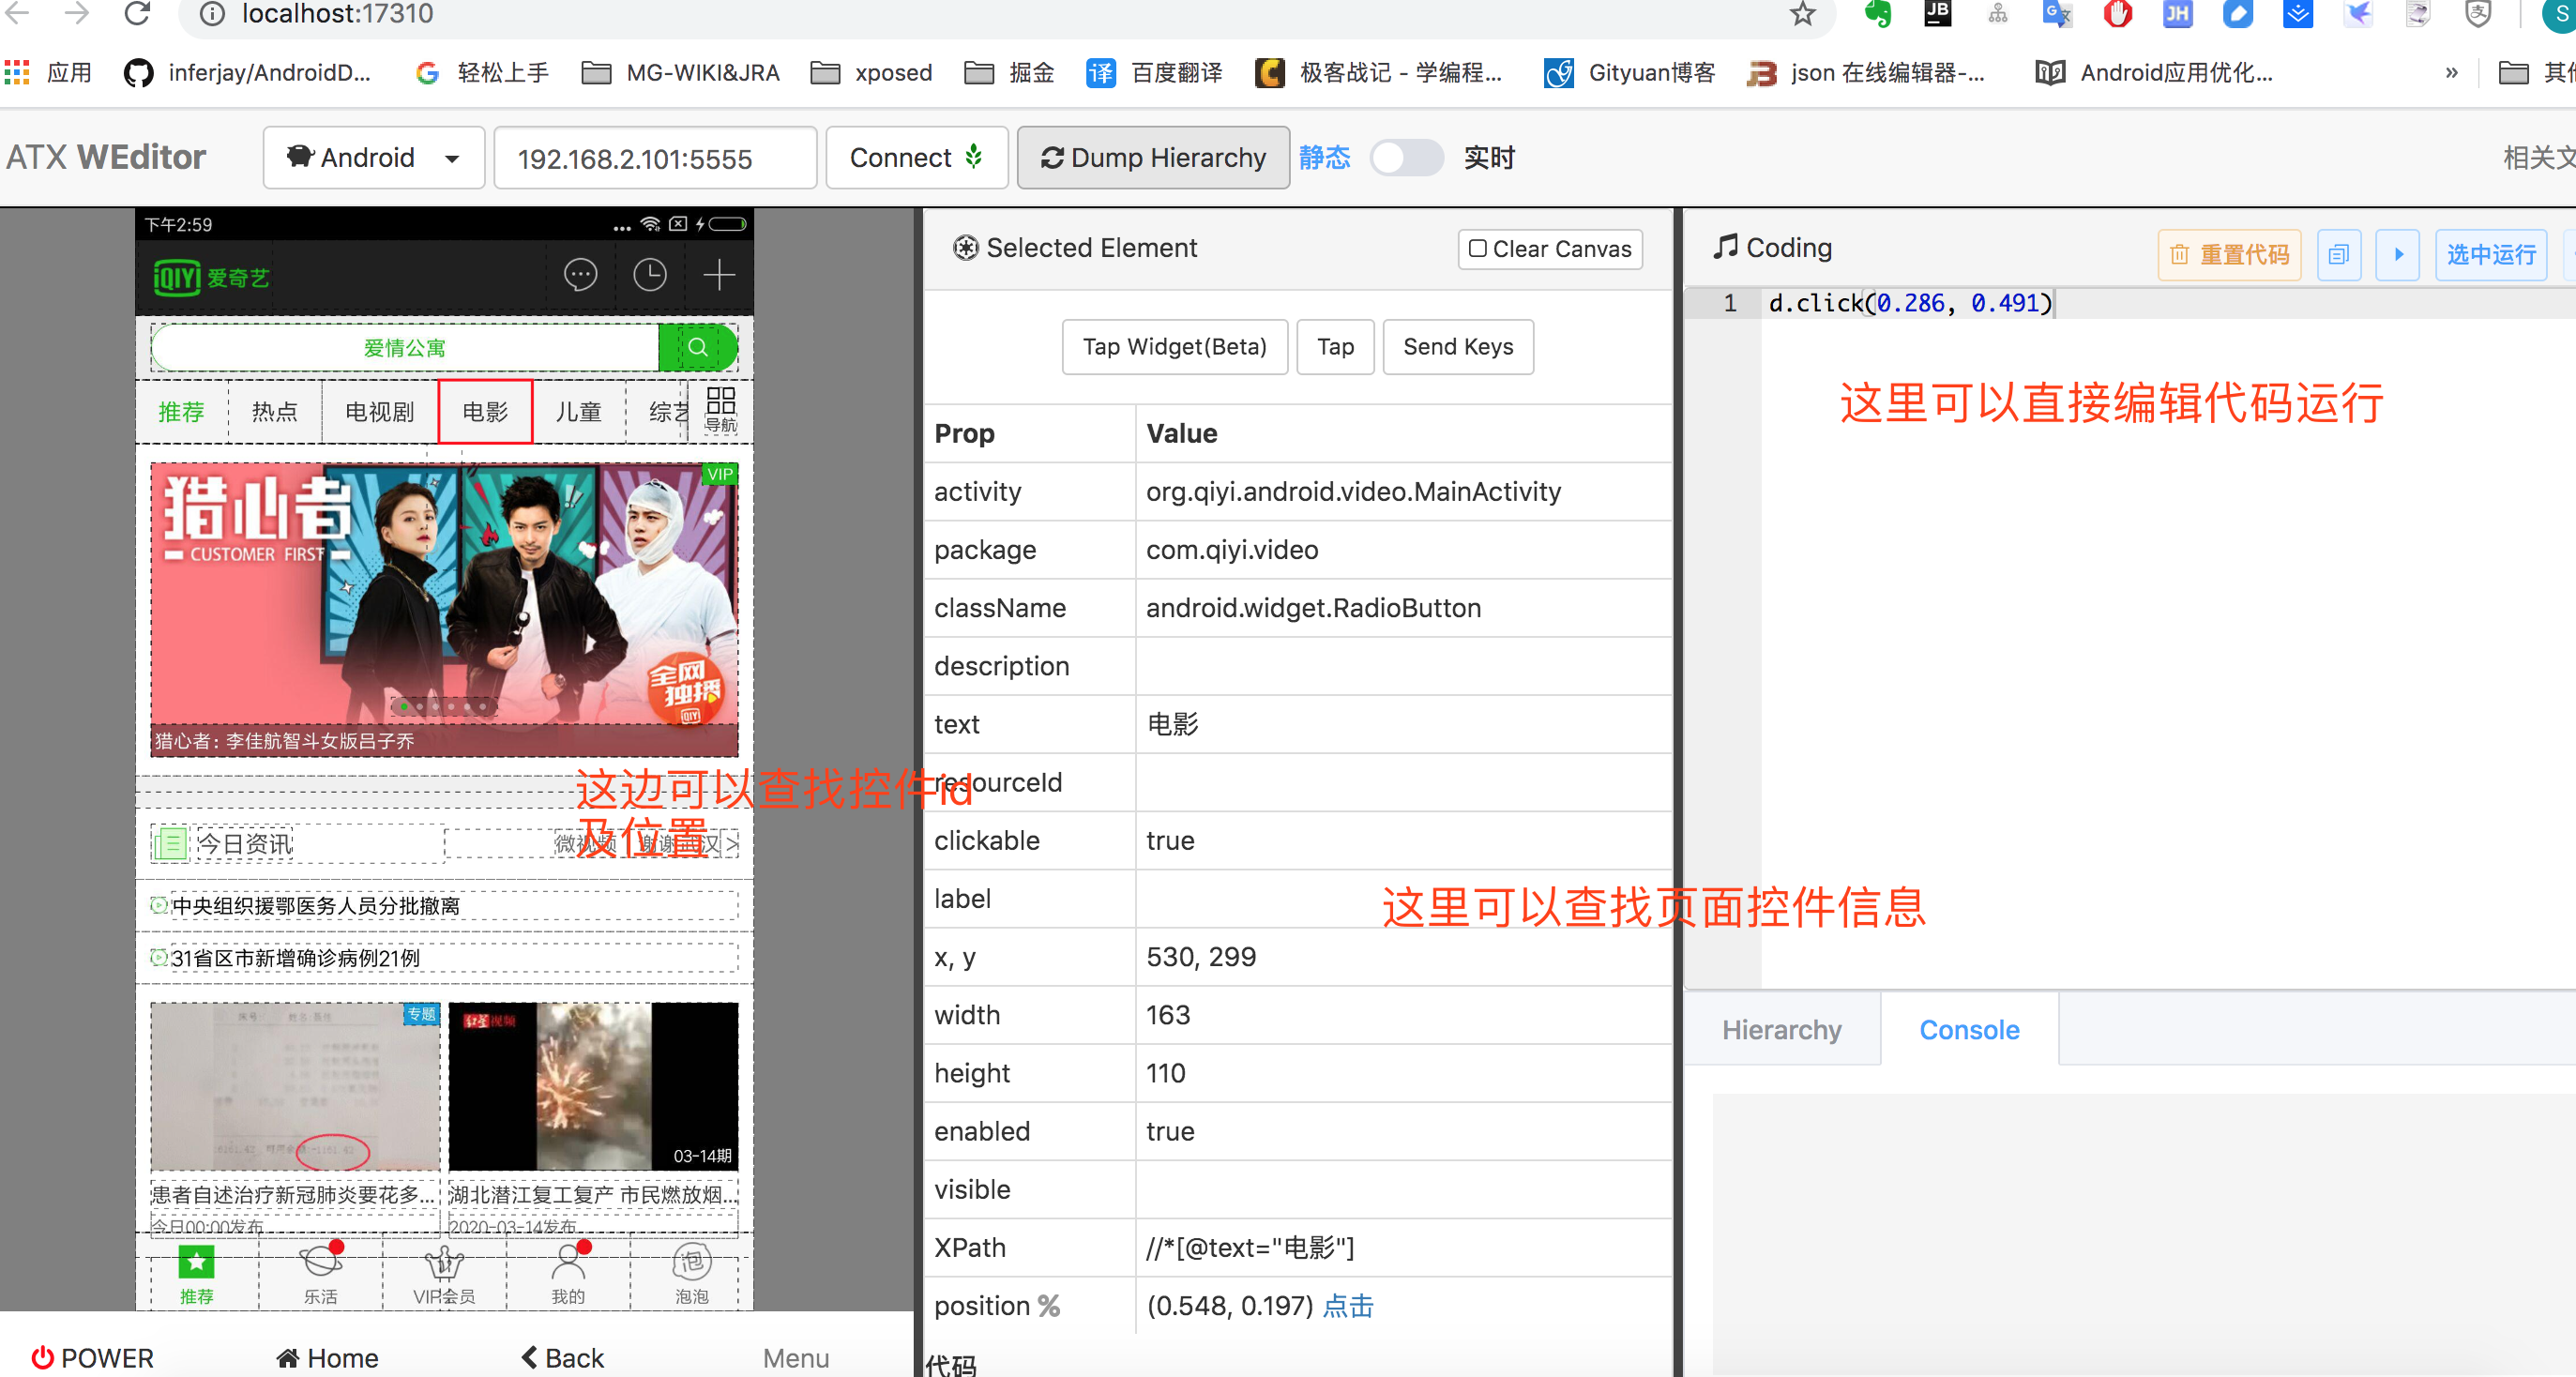The width and height of the screenshot is (2576, 1377).
Task: Tap the plus icon in app header
Action: (x=719, y=275)
